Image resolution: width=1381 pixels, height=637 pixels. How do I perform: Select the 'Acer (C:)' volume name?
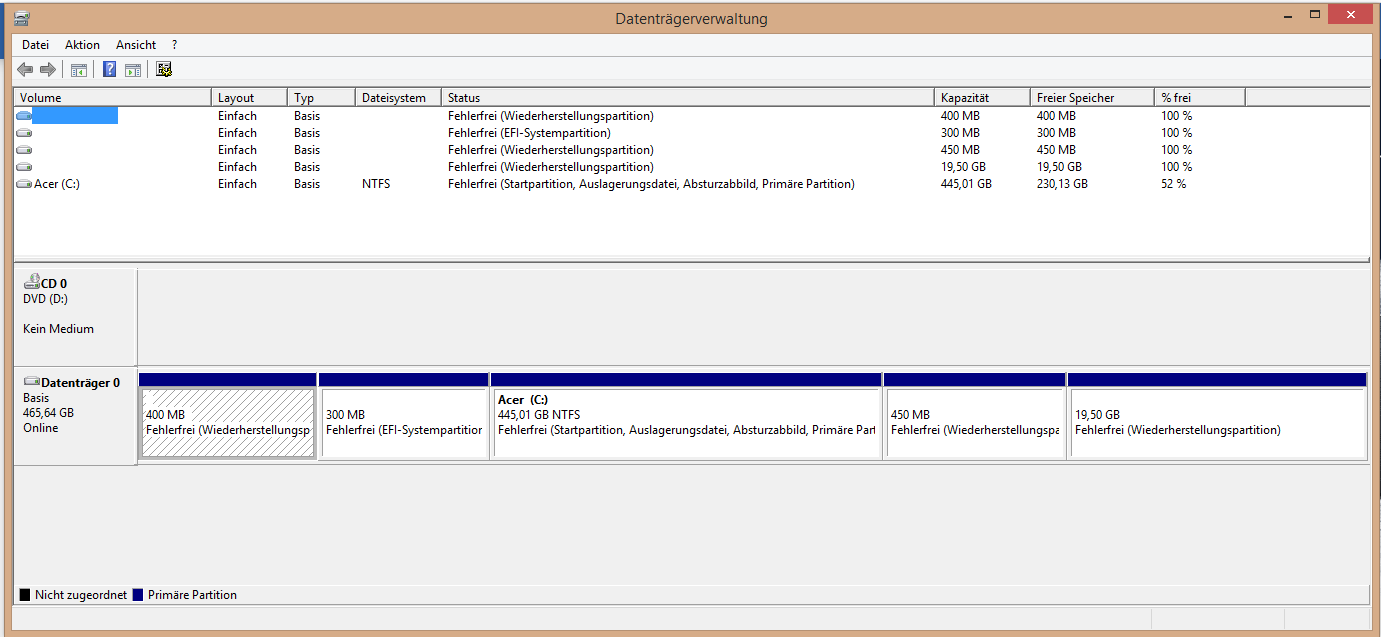[57, 184]
